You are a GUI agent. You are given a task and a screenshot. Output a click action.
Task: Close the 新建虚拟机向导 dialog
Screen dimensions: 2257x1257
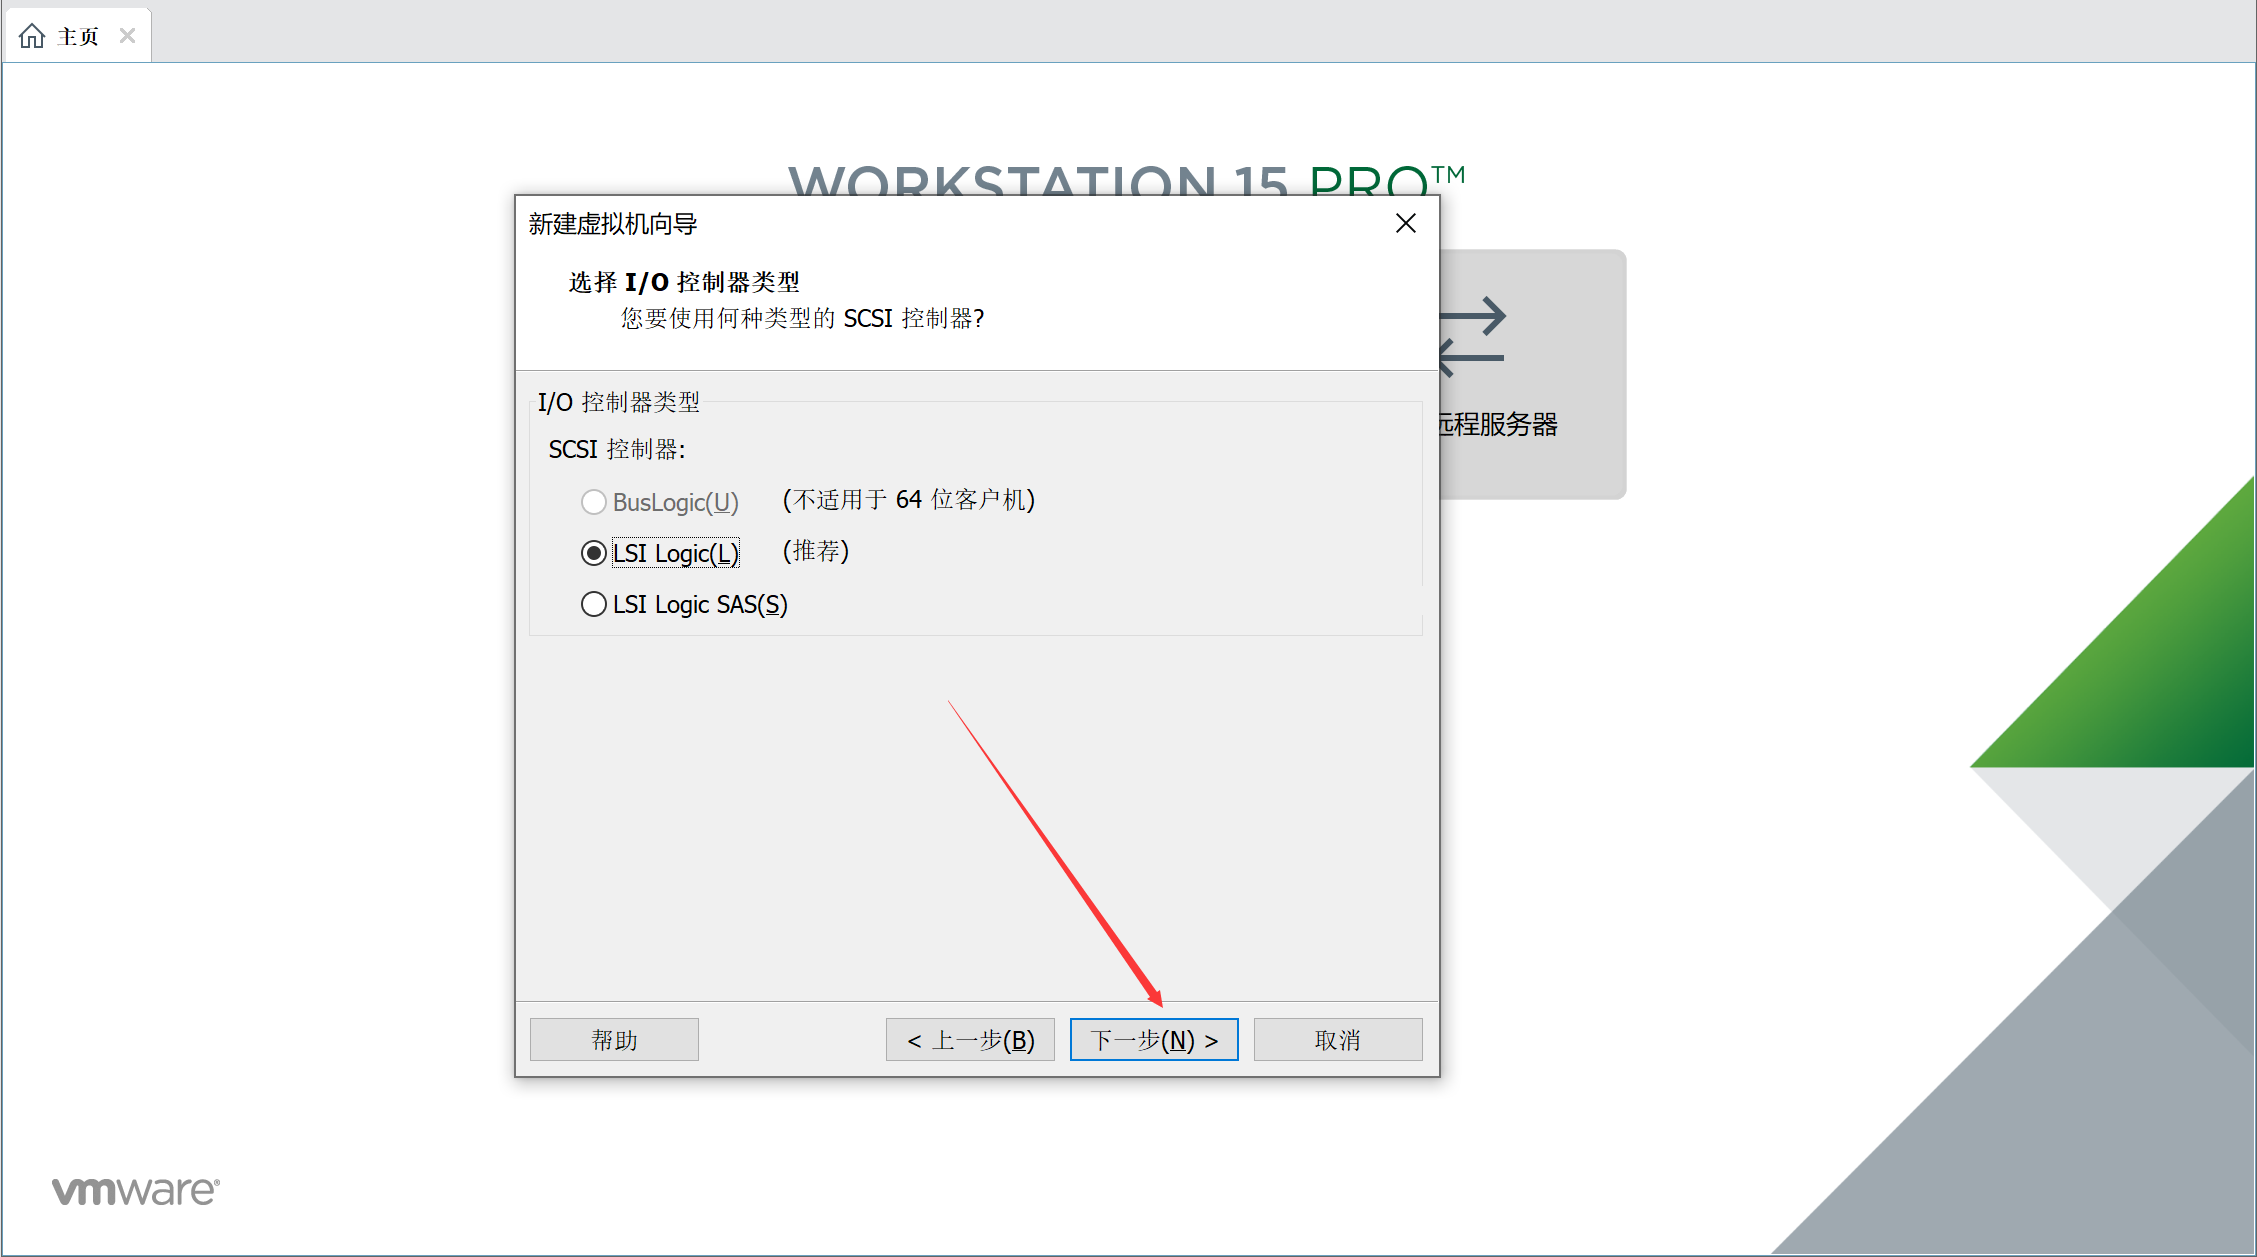(1406, 223)
